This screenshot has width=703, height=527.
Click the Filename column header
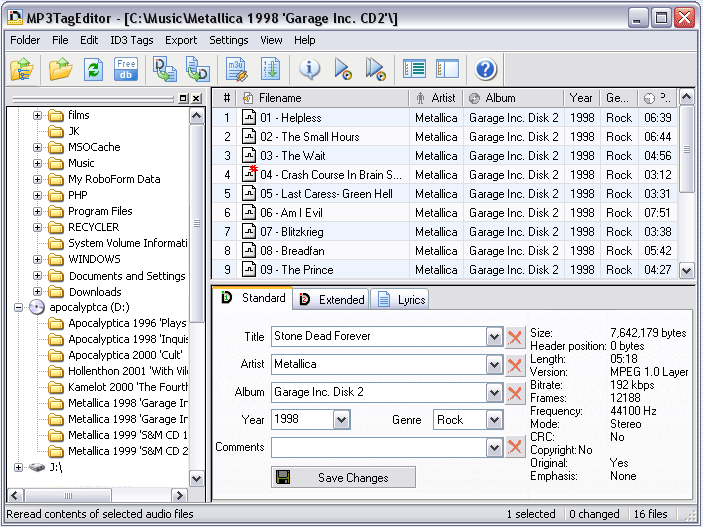280,98
